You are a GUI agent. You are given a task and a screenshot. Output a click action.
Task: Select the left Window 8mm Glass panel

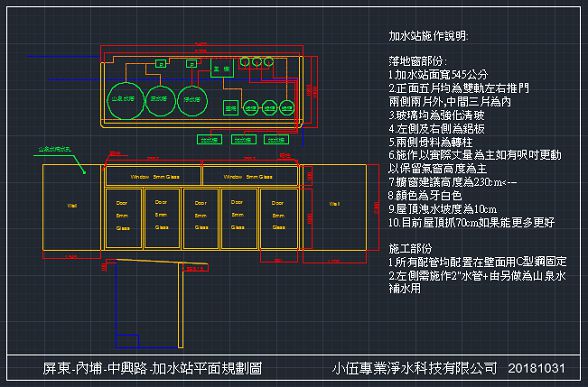[x=153, y=177]
